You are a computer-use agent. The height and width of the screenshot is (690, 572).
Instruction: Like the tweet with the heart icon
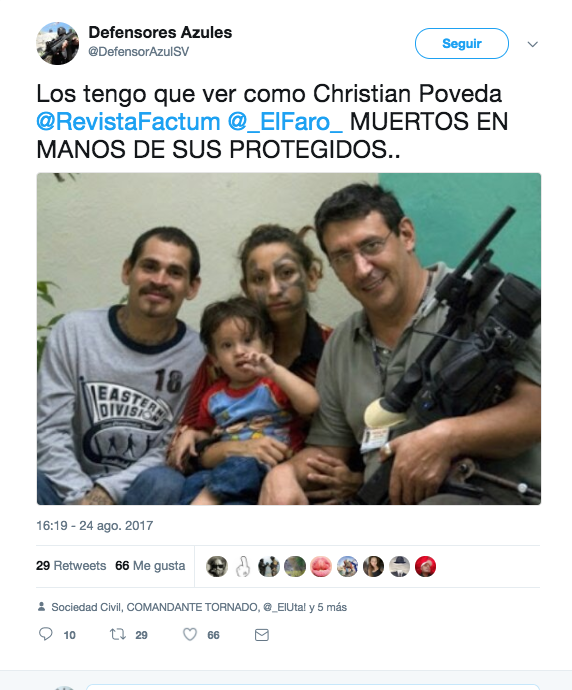(190, 634)
